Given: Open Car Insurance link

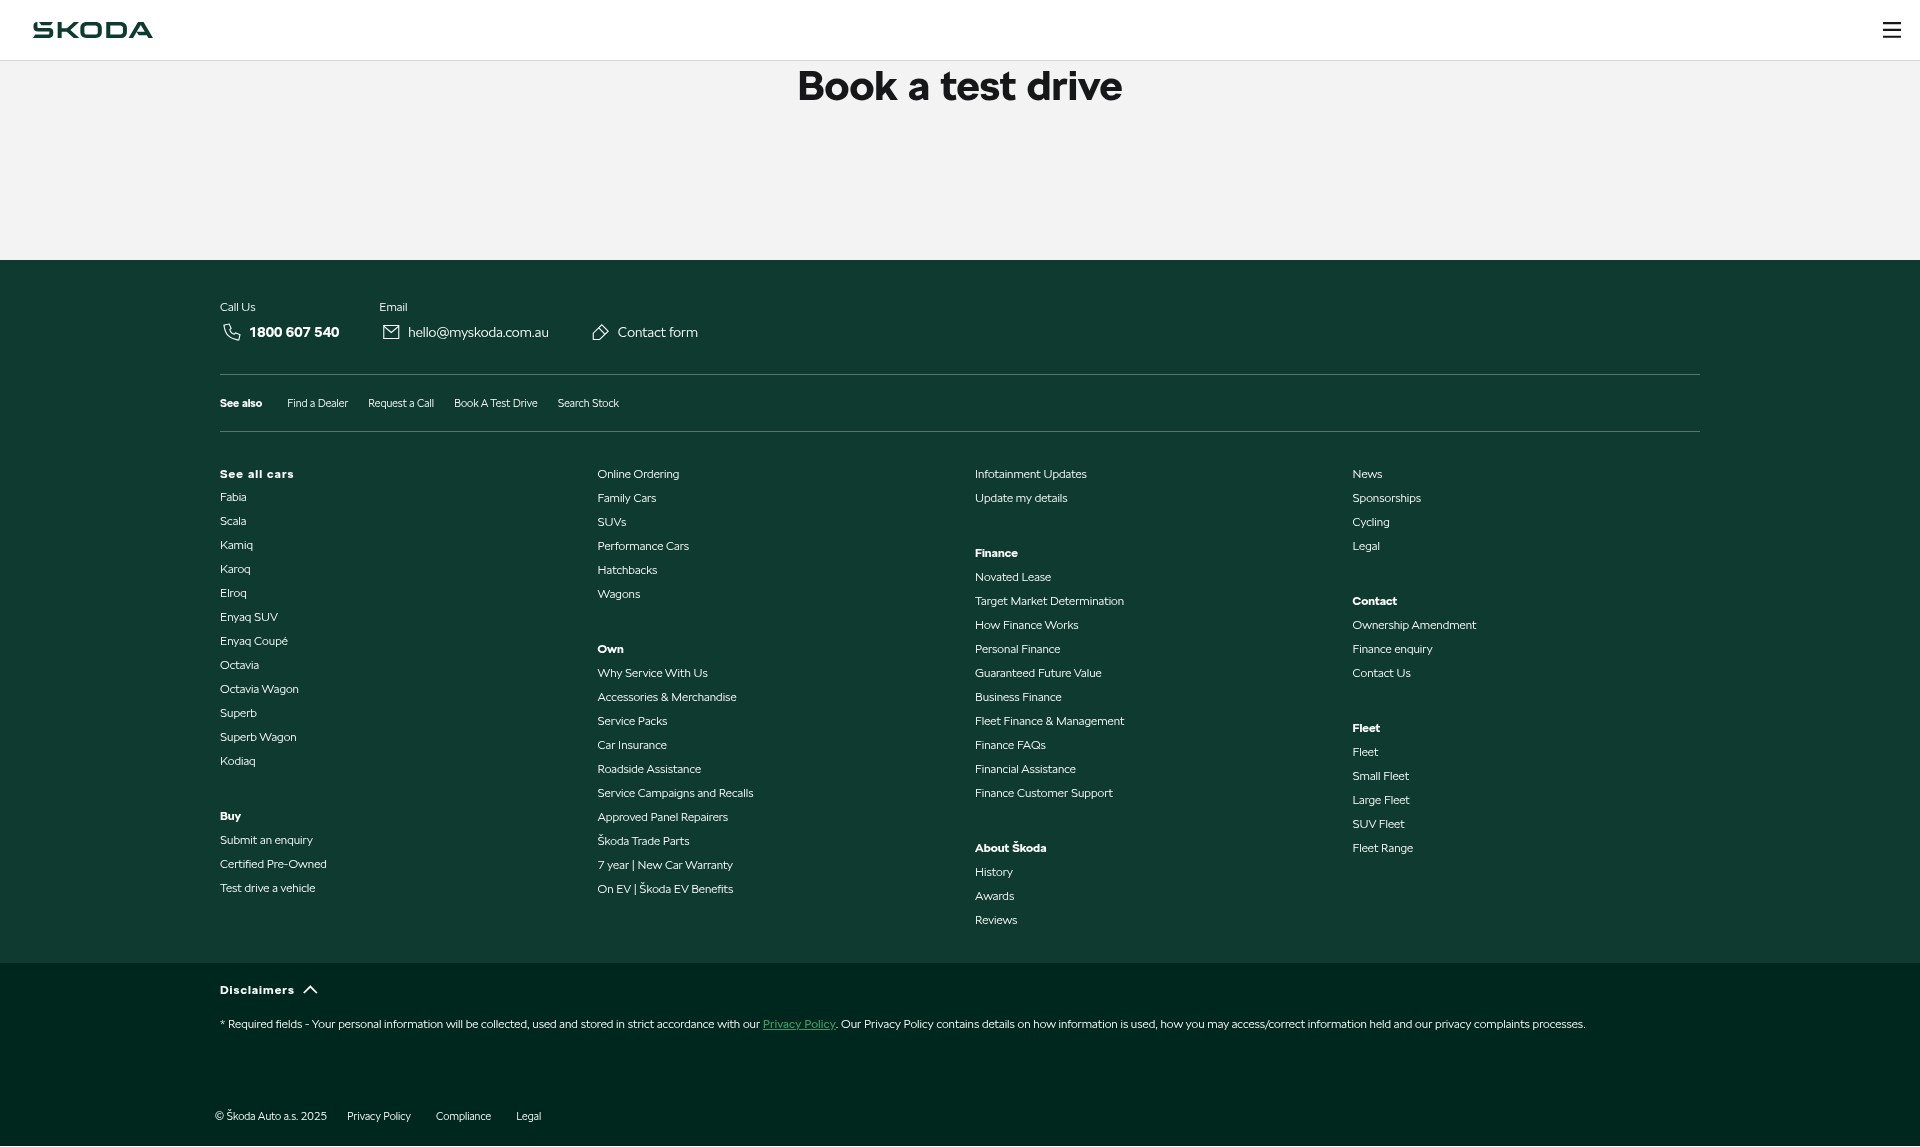Looking at the screenshot, I should 632,746.
